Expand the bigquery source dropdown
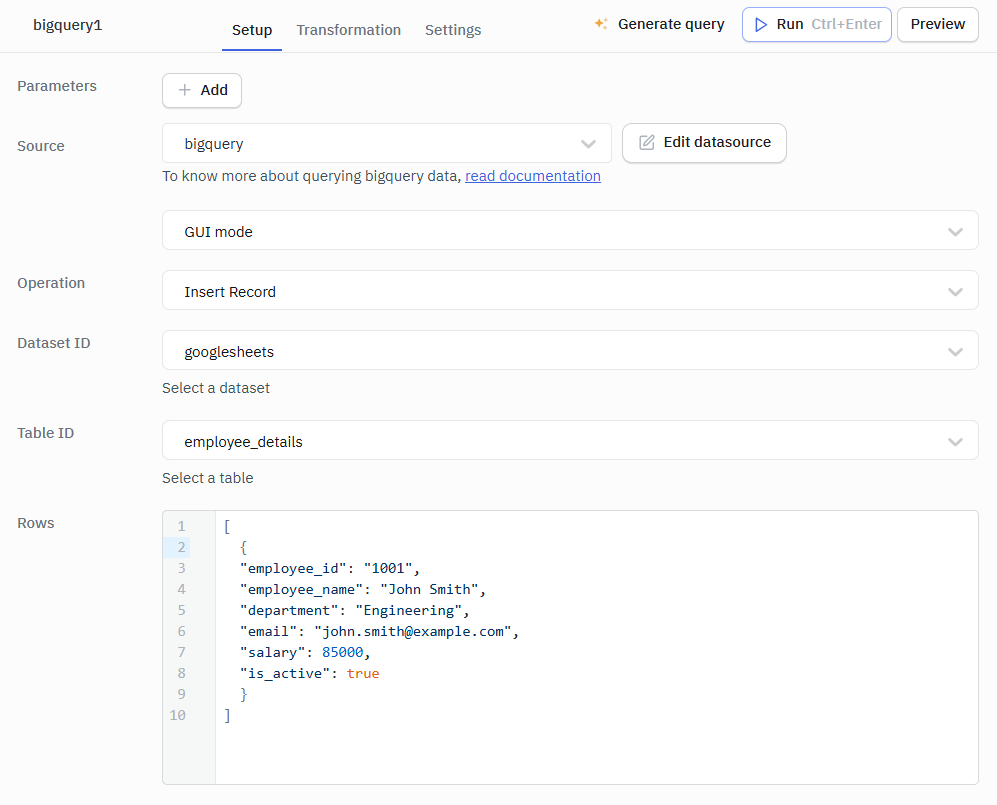997x805 pixels. (x=387, y=144)
